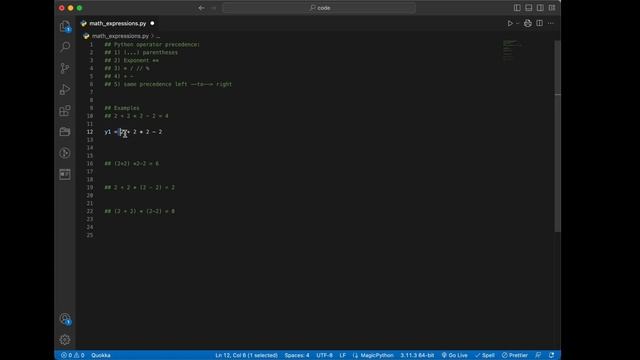
Task: Open the editor More Actions ellipsis
Action: [551, 23]
